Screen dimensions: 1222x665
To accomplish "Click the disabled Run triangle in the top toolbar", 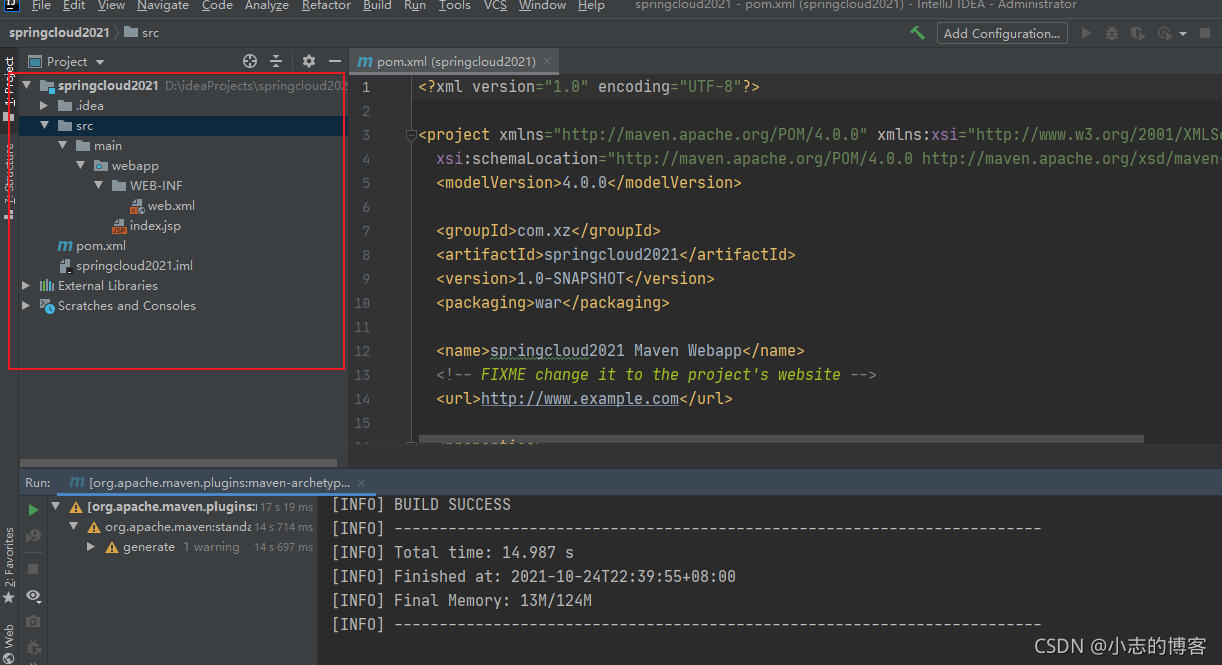I will pyautogui.click(x=1087, y=33).
